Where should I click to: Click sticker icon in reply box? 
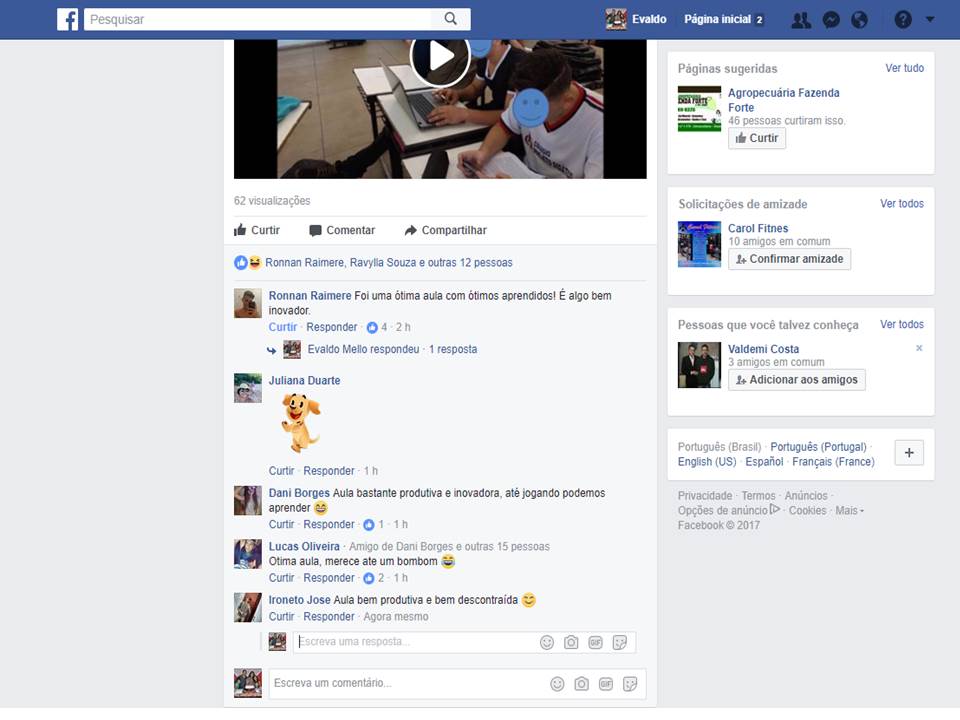[x=619, y=642]
